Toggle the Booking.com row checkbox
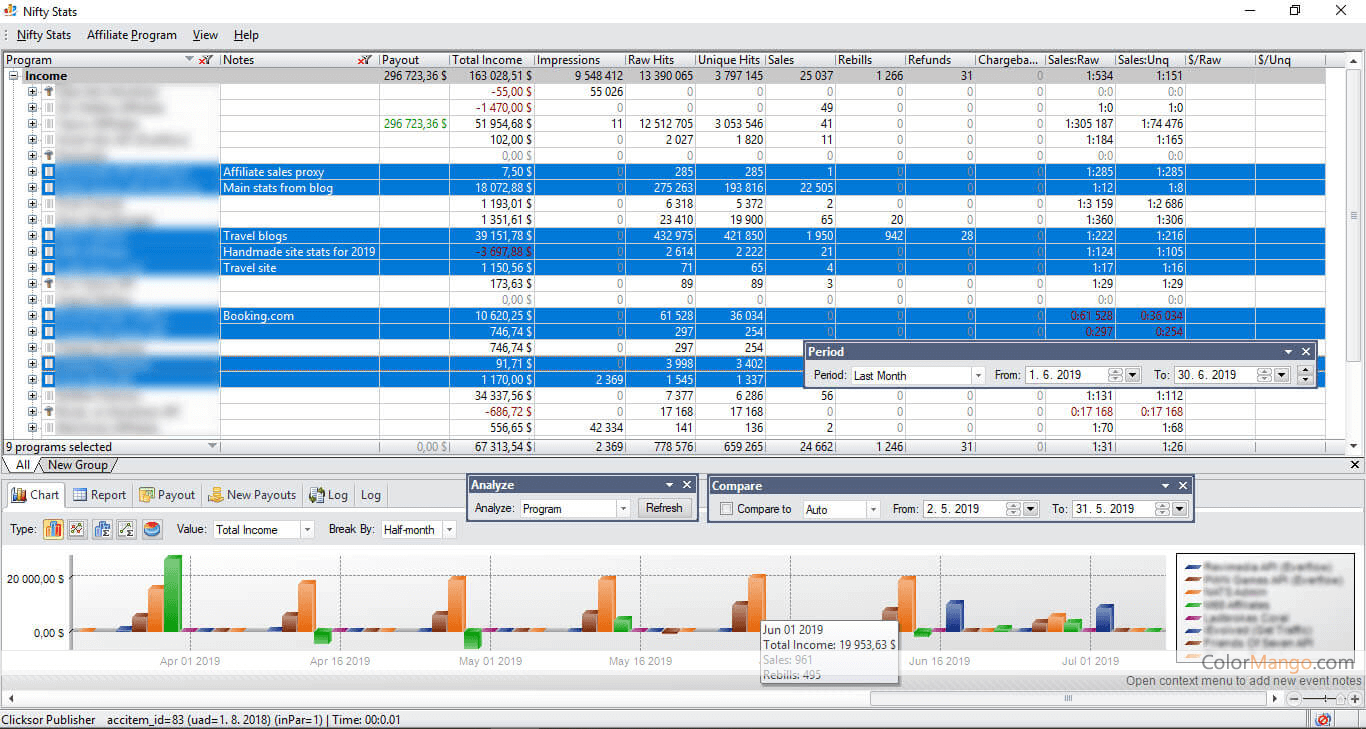The height and width of the screenshot is (729, 1366). [x=49, y=316]
